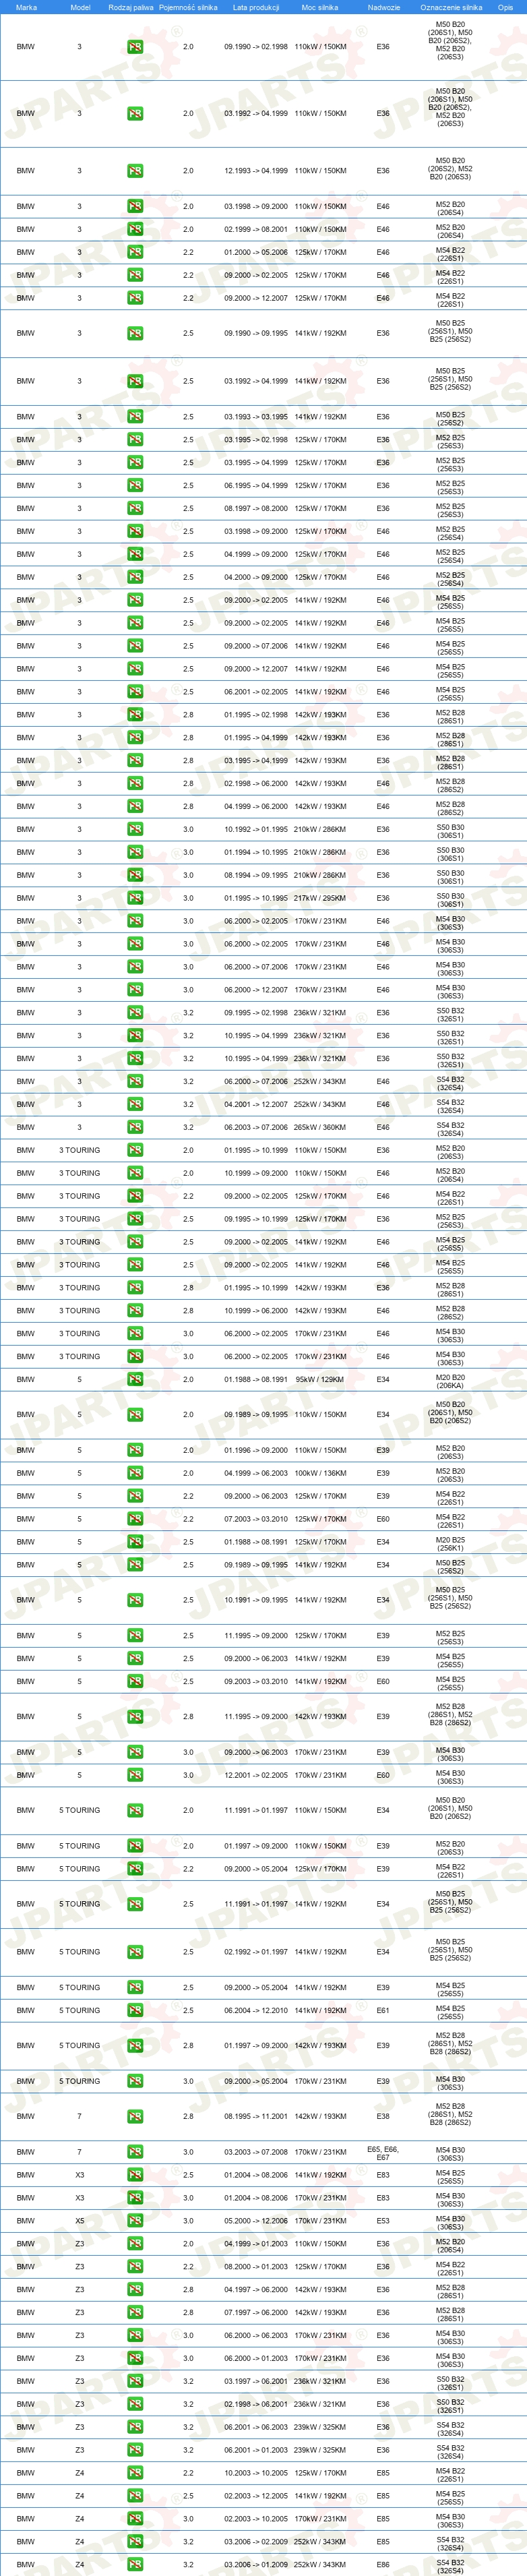Viewport: 527px width, 2576px height.
Task: Click the Marka column header
Action: tap(26, 7)
